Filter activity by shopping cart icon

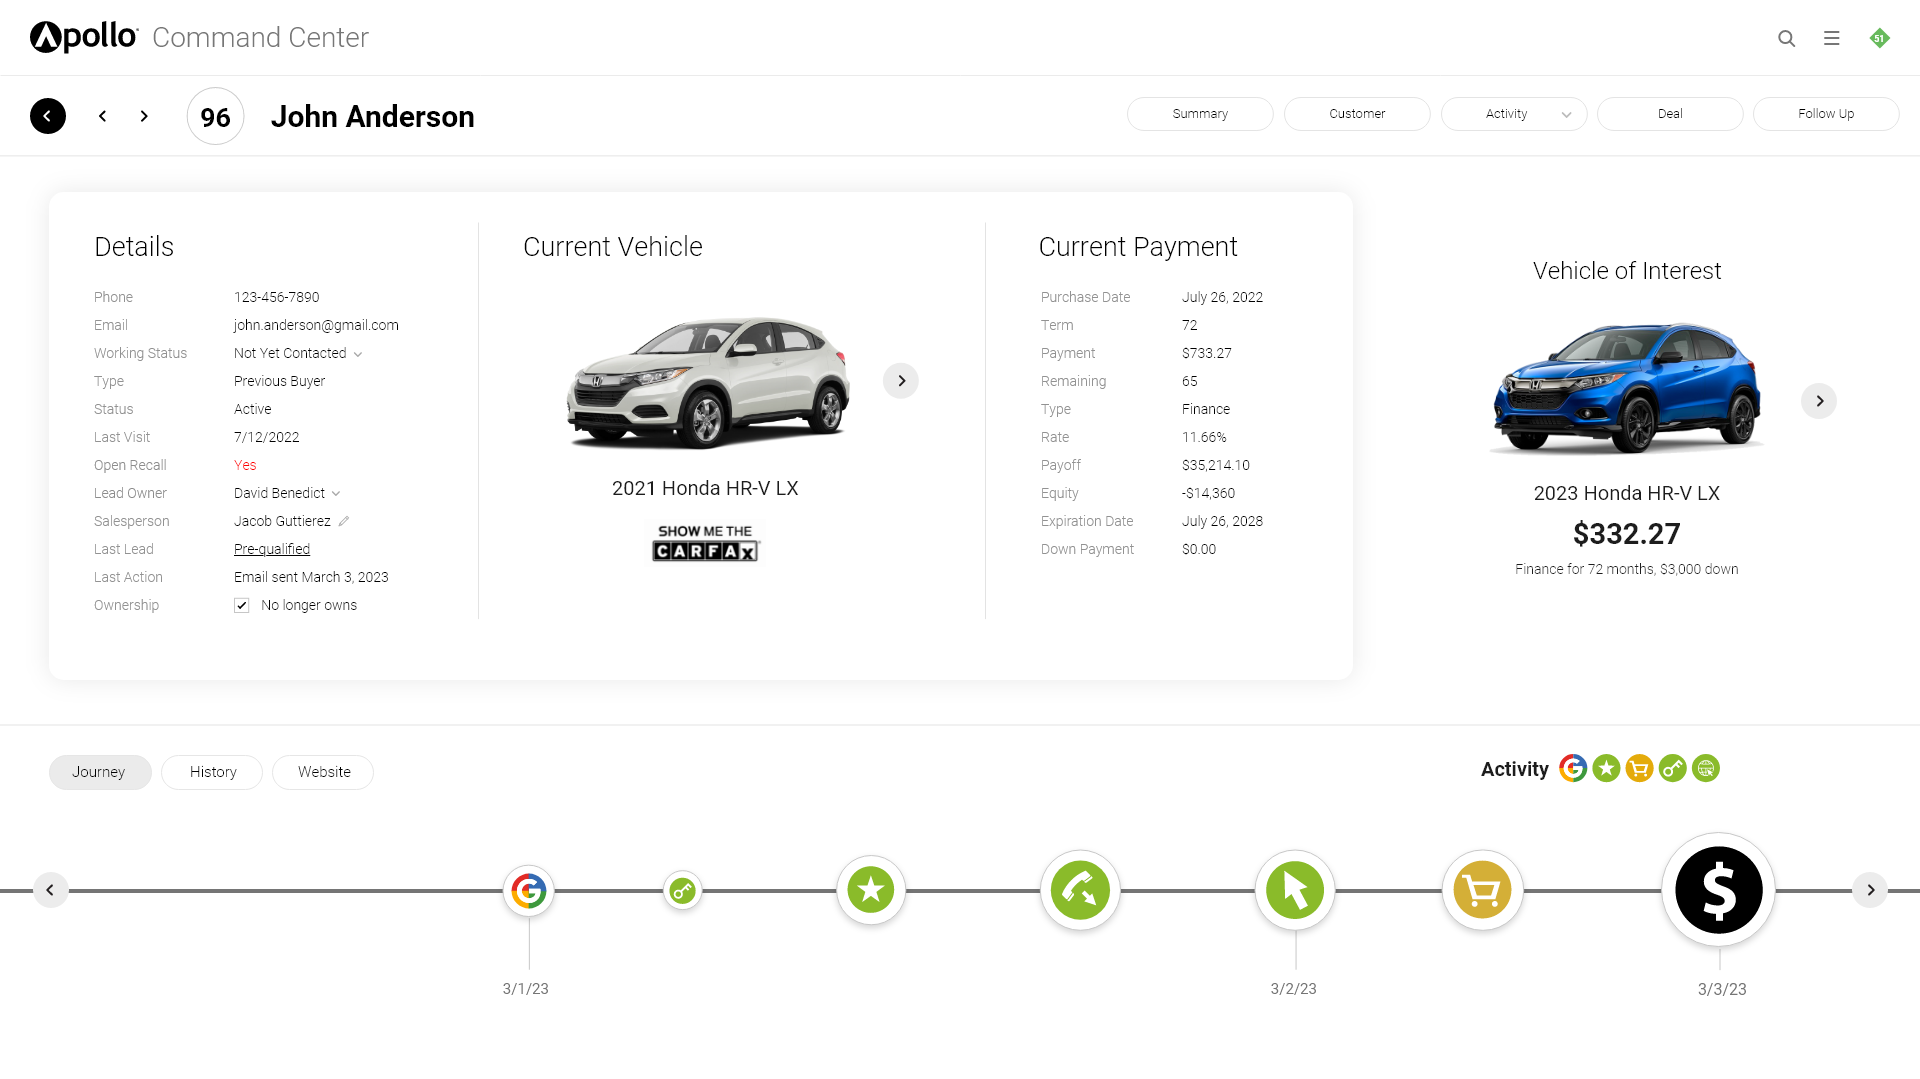(1639, 768)
